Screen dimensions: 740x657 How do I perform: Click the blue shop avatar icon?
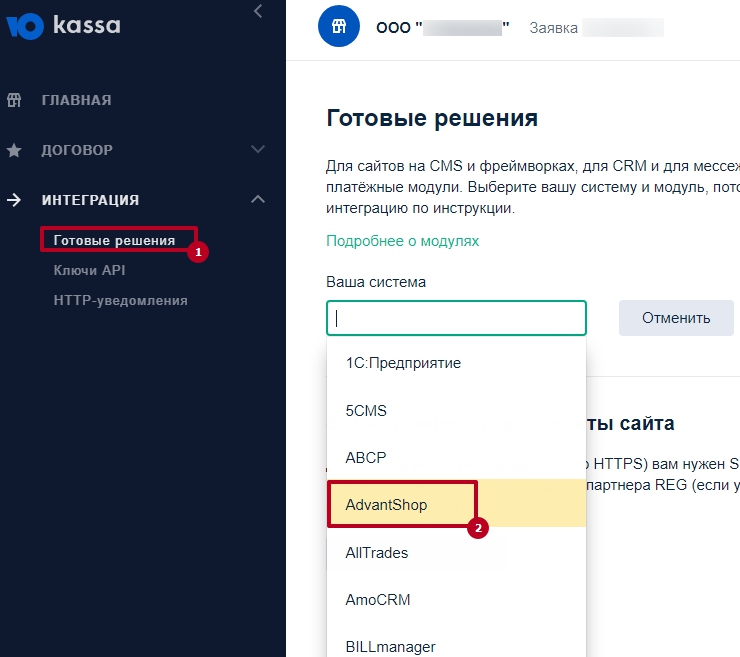(338, 28)
